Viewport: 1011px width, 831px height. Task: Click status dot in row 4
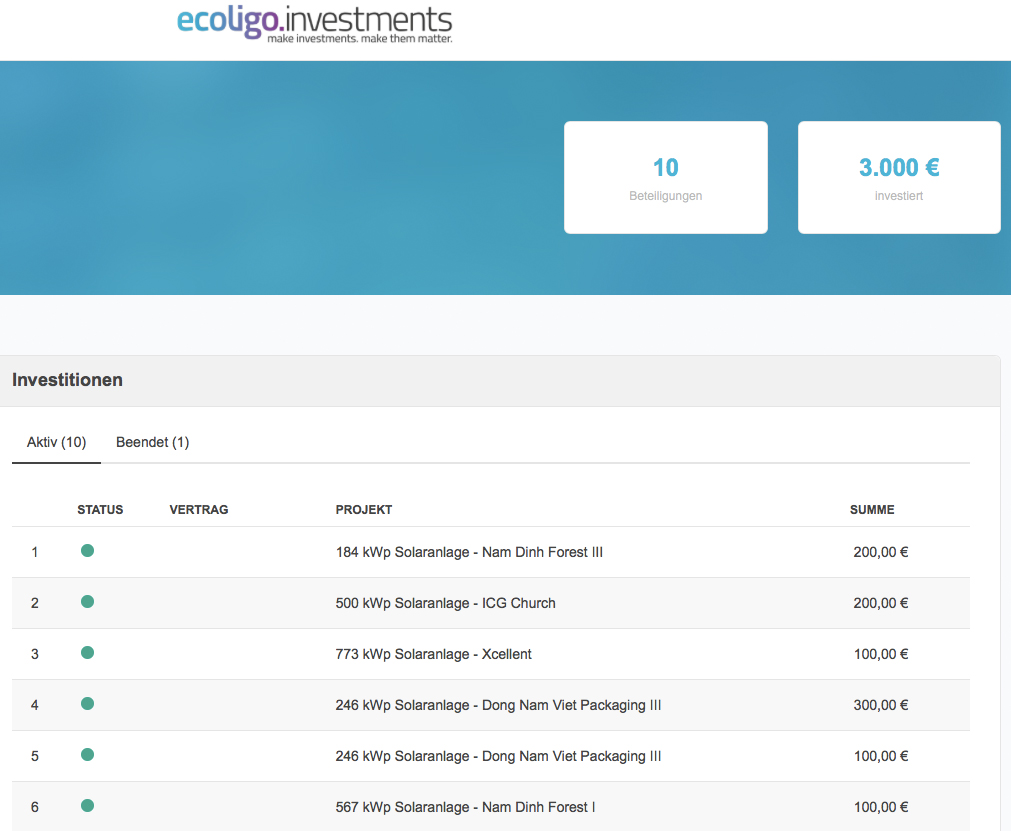tap(88, 703)
